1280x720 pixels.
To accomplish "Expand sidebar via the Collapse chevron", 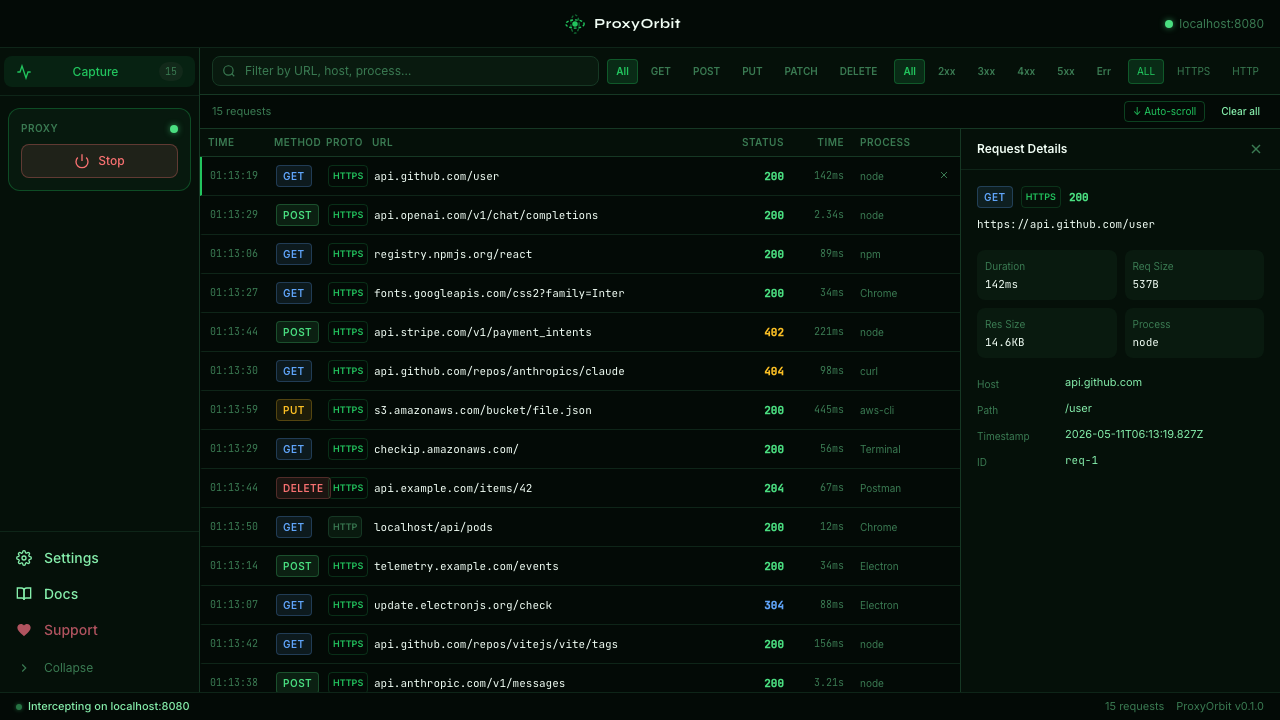I will (x=24, y=668).
